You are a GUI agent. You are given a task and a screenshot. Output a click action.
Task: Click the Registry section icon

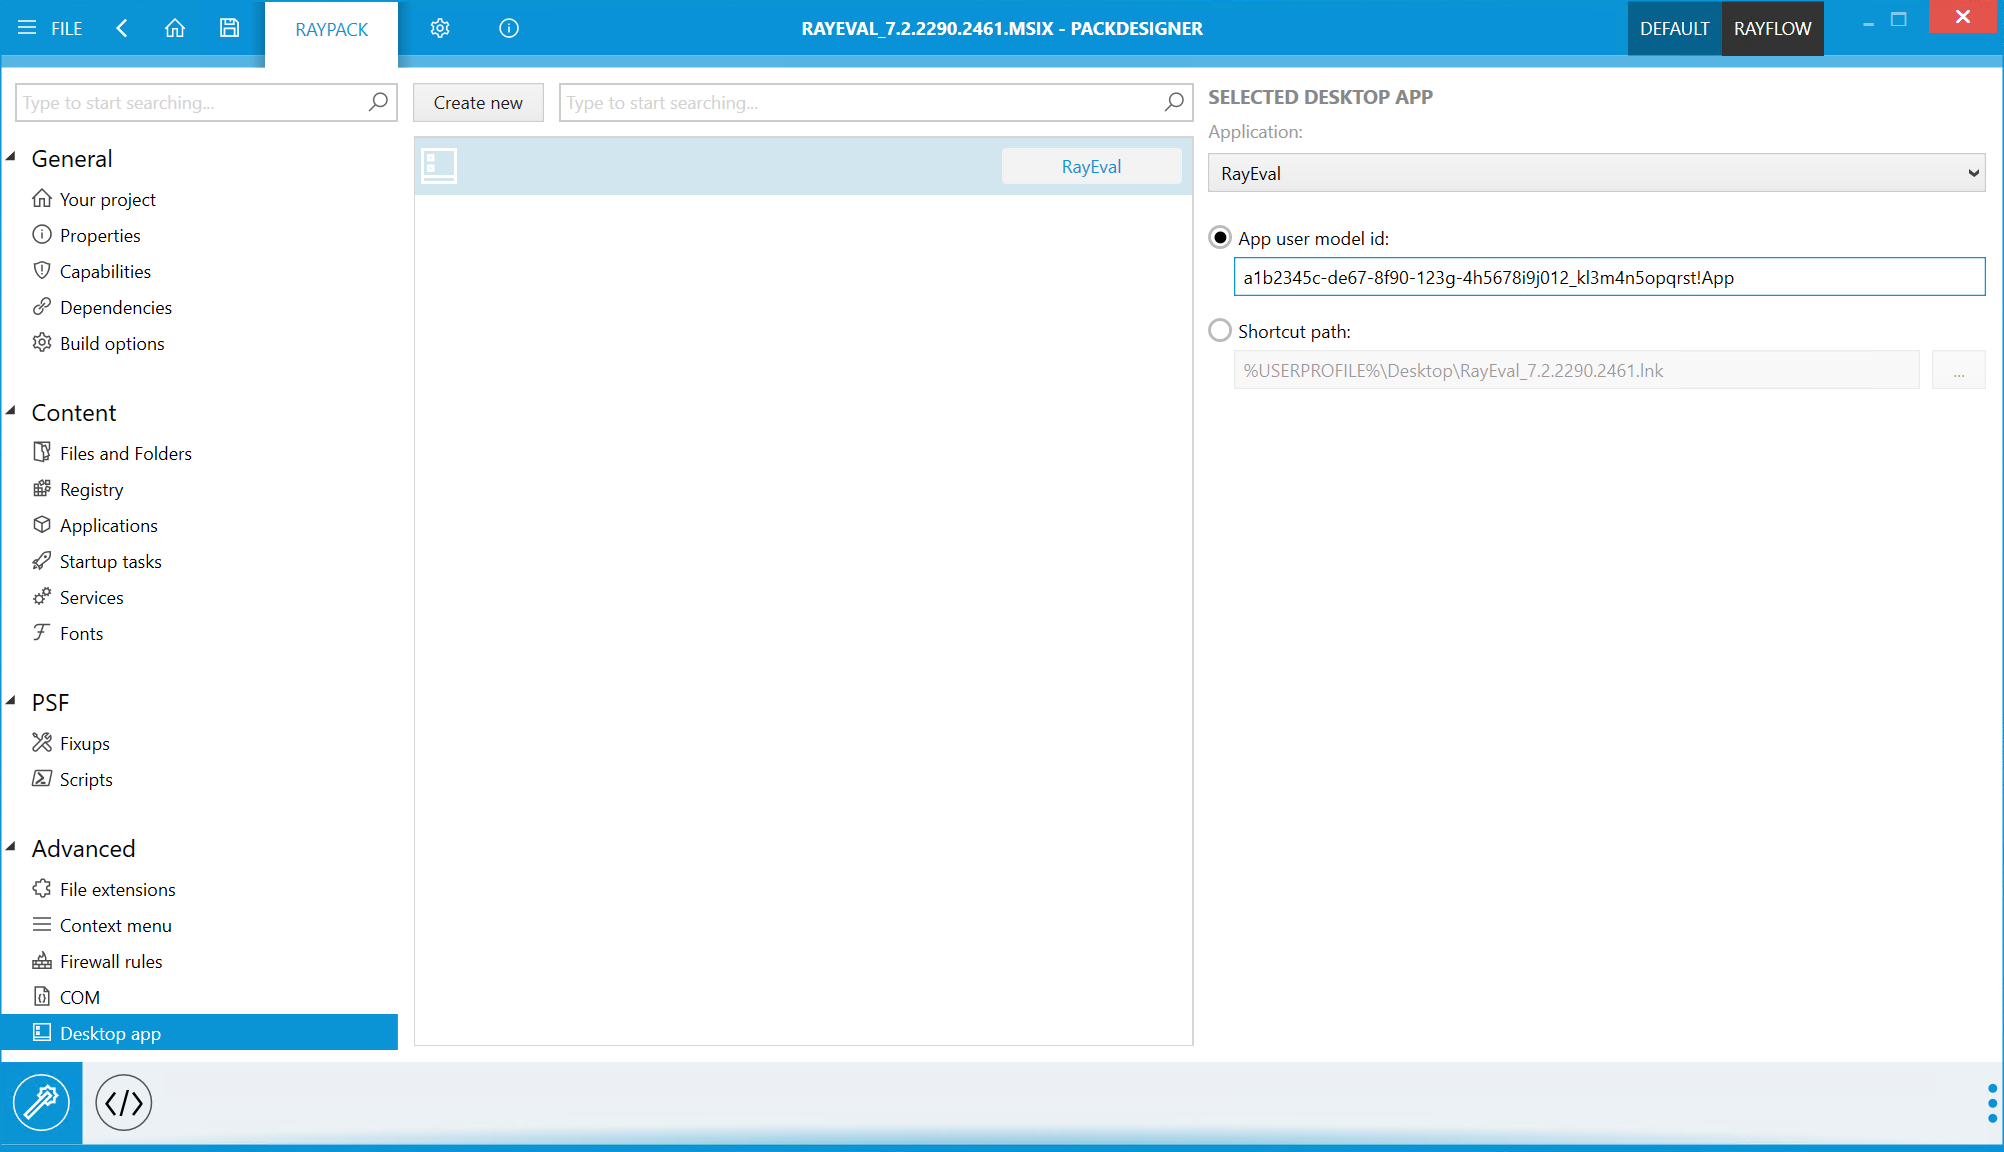click(43, 489)
